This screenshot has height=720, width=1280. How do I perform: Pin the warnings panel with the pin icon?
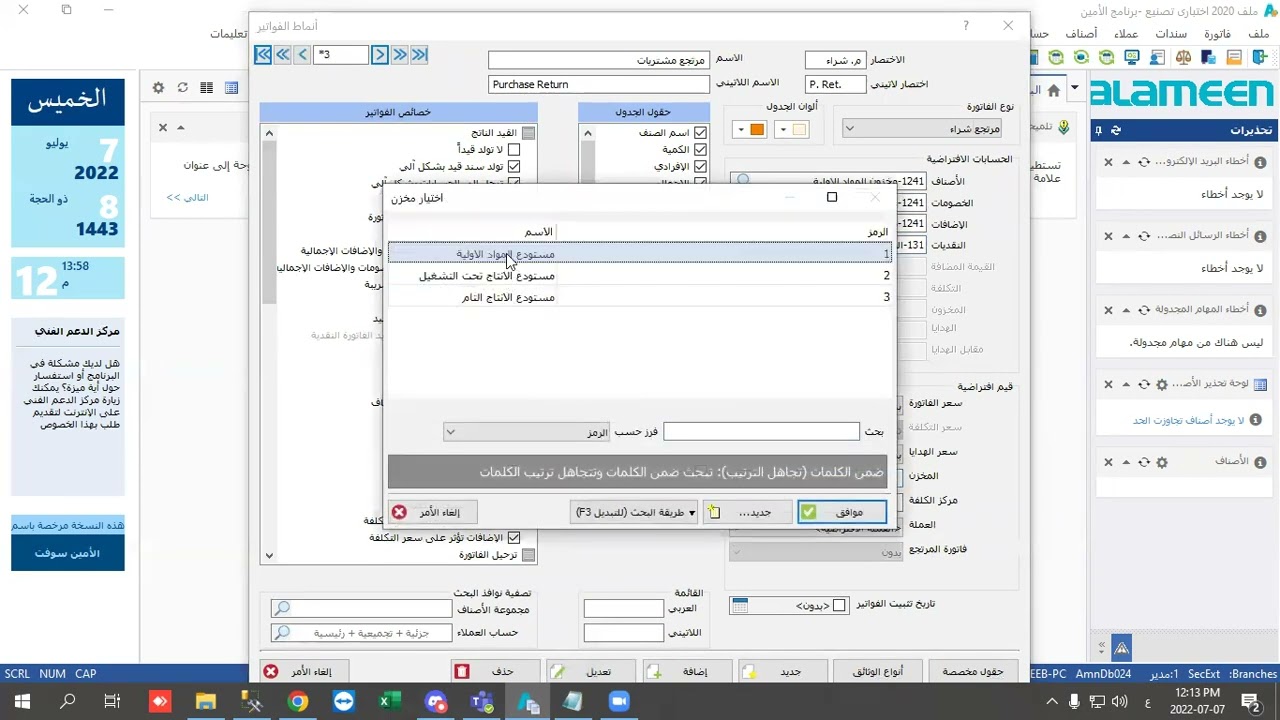pyautogui.click(x=1098, y=130)
